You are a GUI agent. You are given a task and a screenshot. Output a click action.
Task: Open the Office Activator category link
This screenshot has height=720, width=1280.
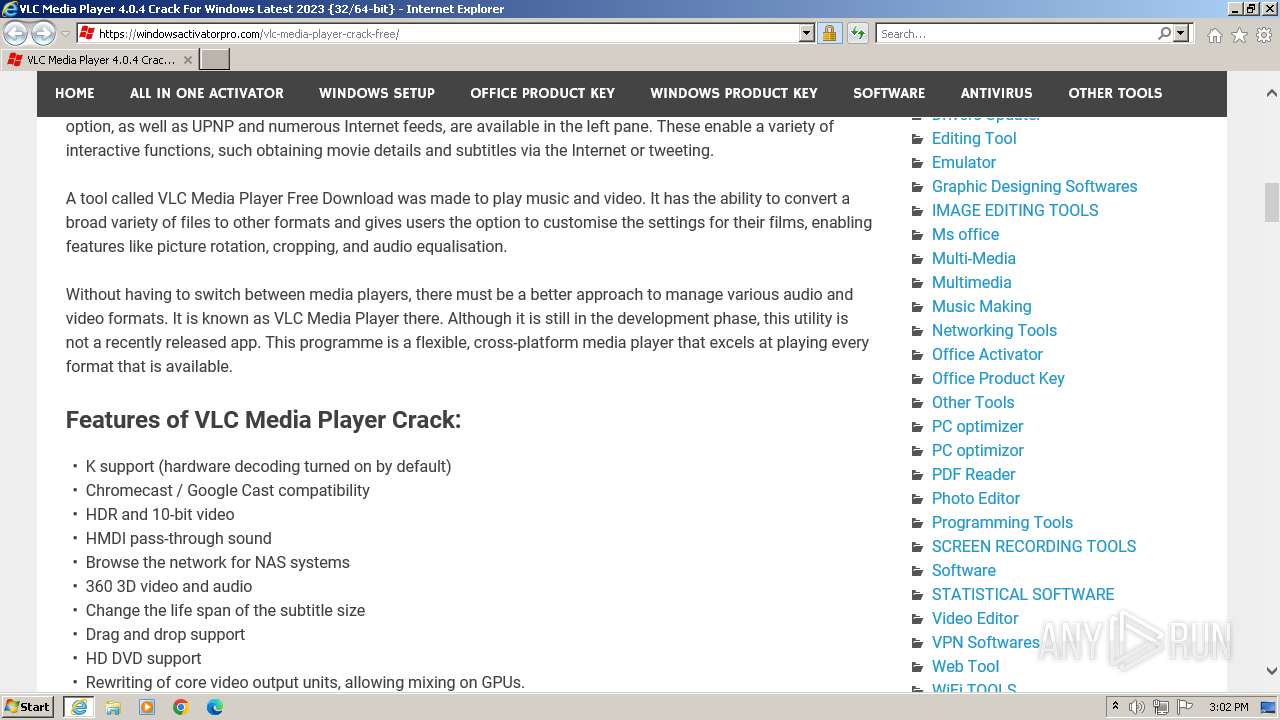coord(987,355)
